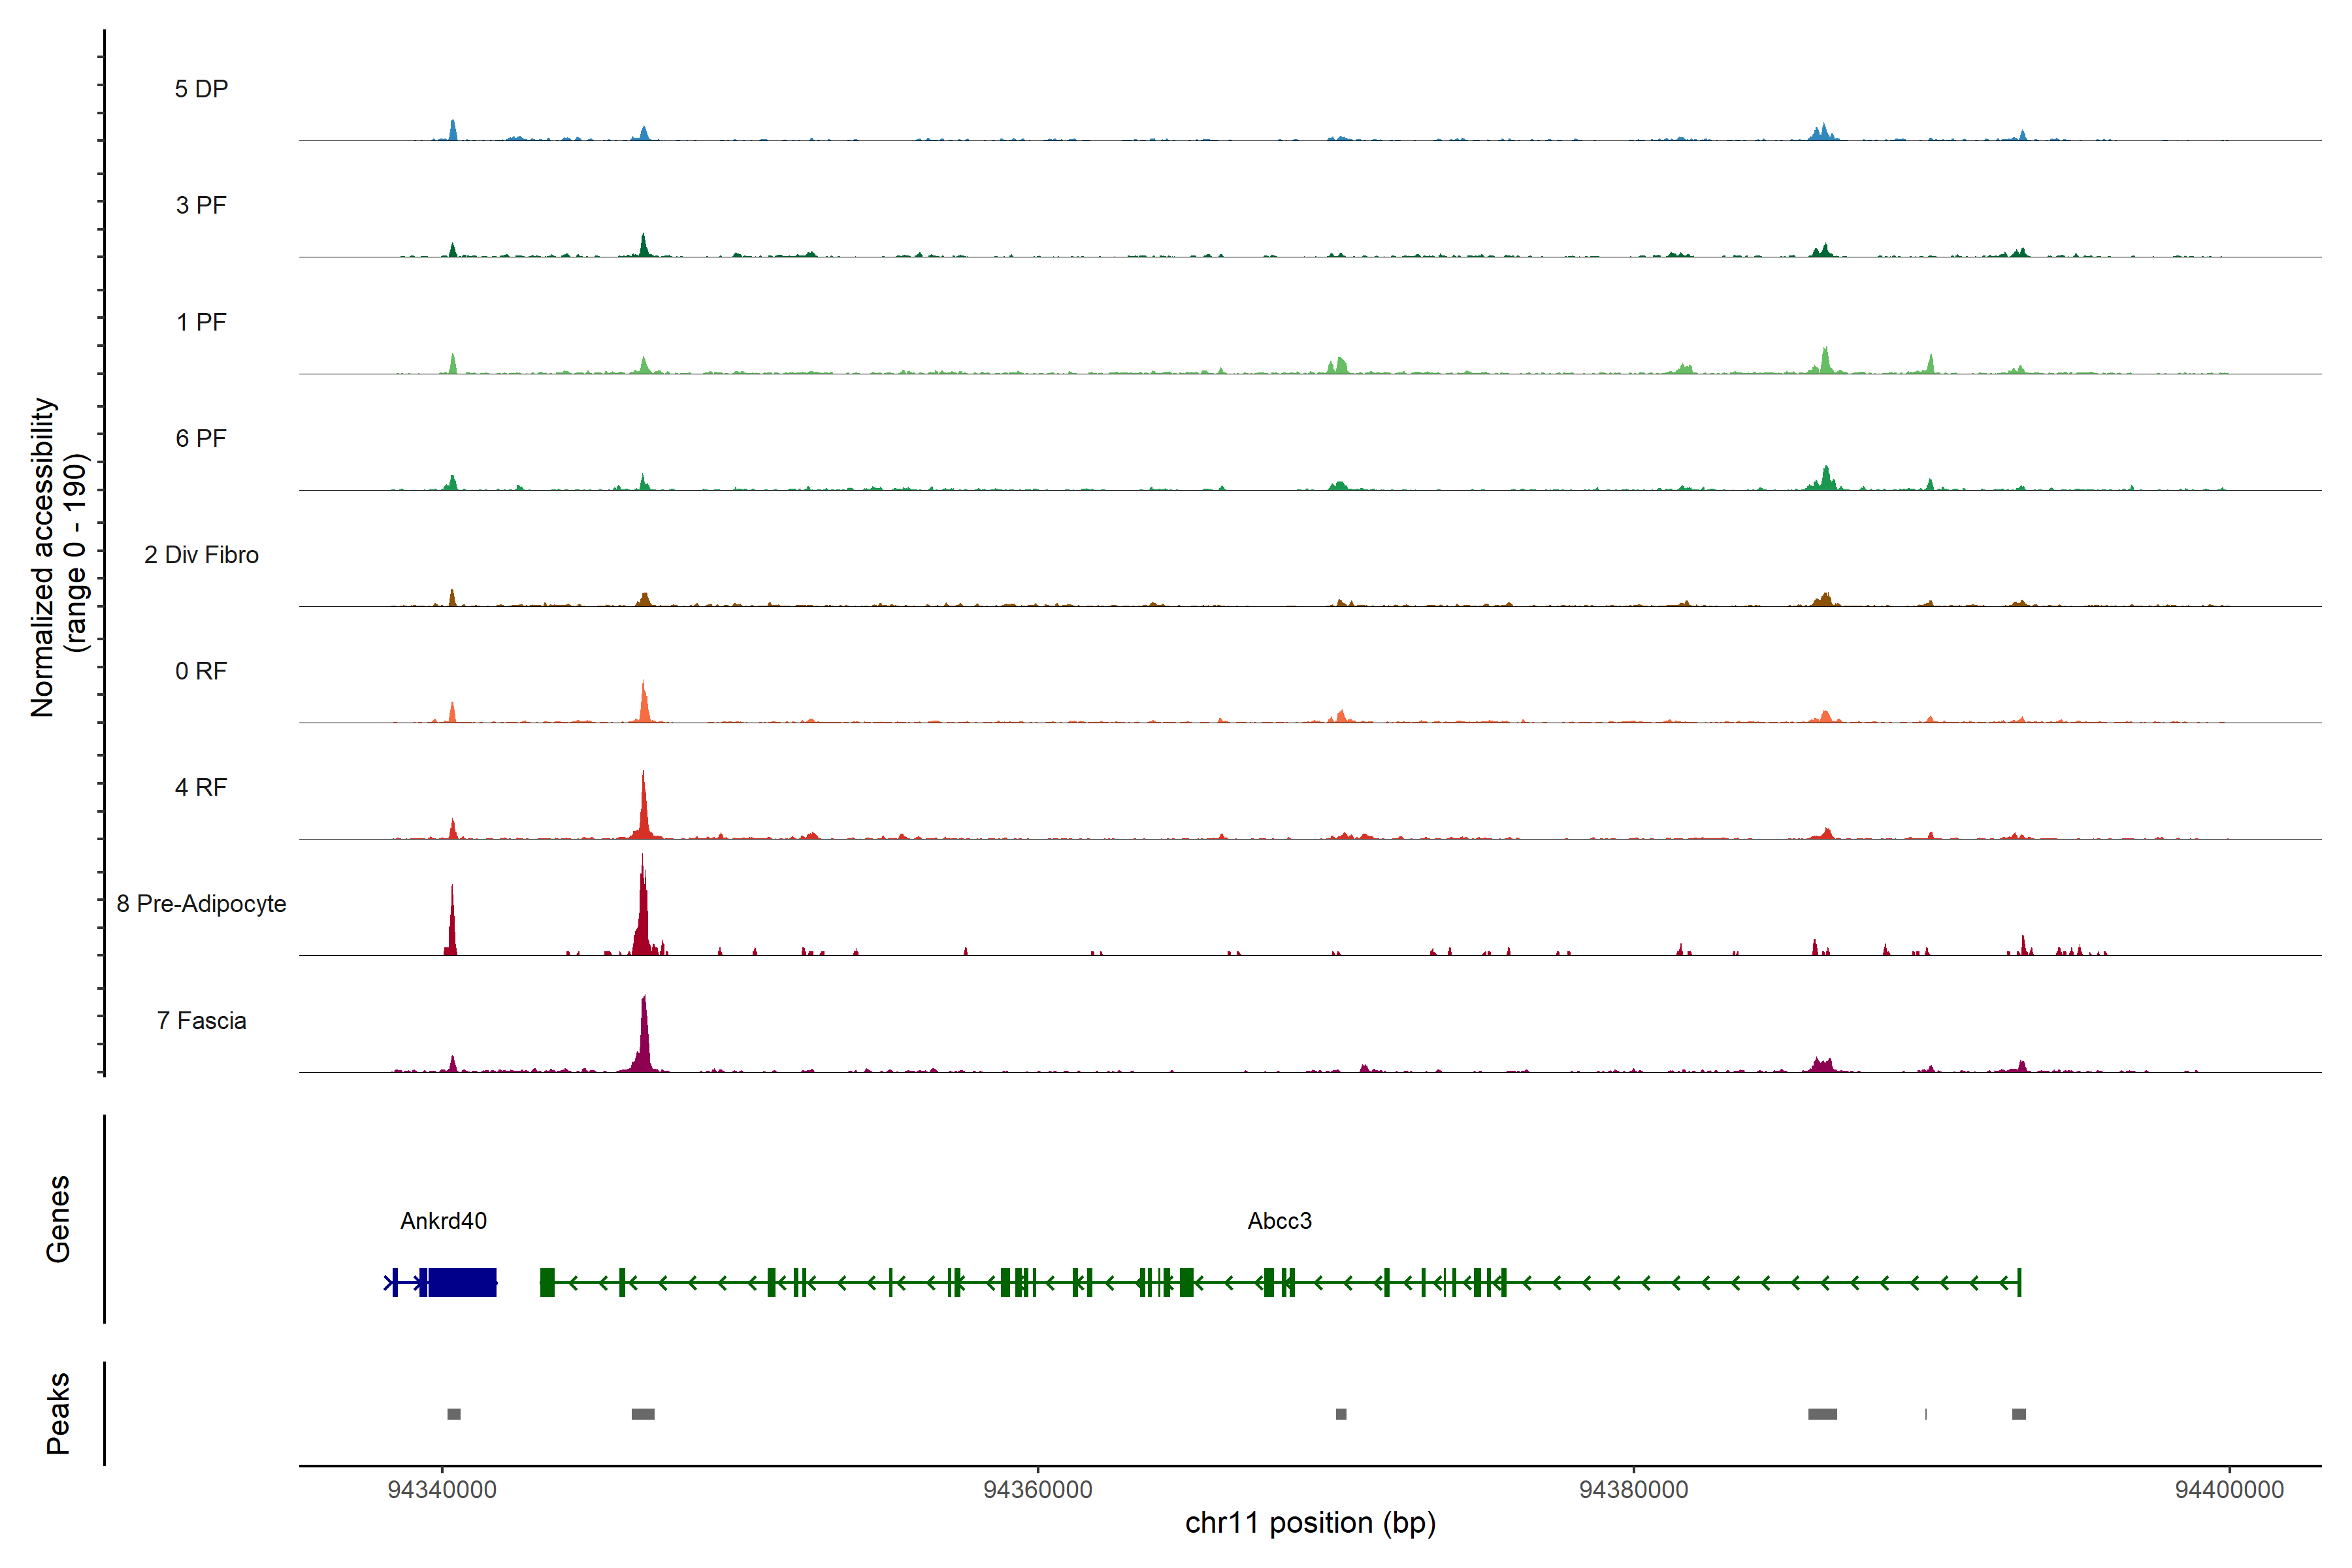This screenshot has width=2352, height=1568.
Task: Click the rightmost gray peak marker
Action: pos(2019,1414)
